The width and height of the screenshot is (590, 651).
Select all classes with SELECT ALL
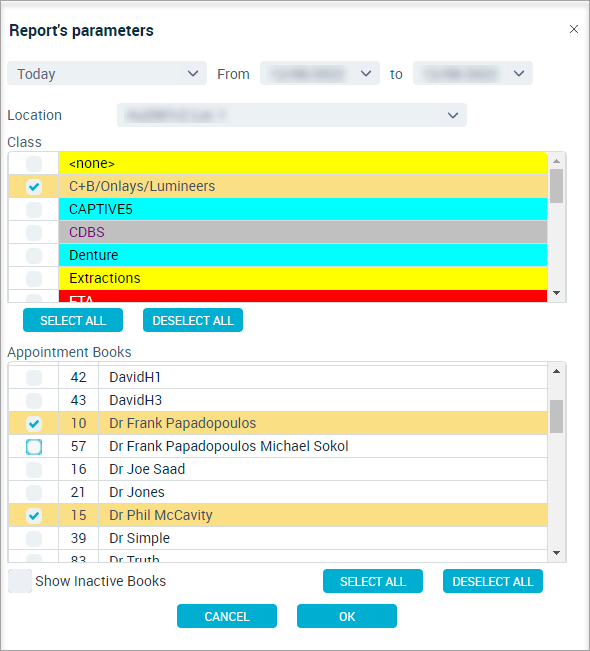pos(73,320)
